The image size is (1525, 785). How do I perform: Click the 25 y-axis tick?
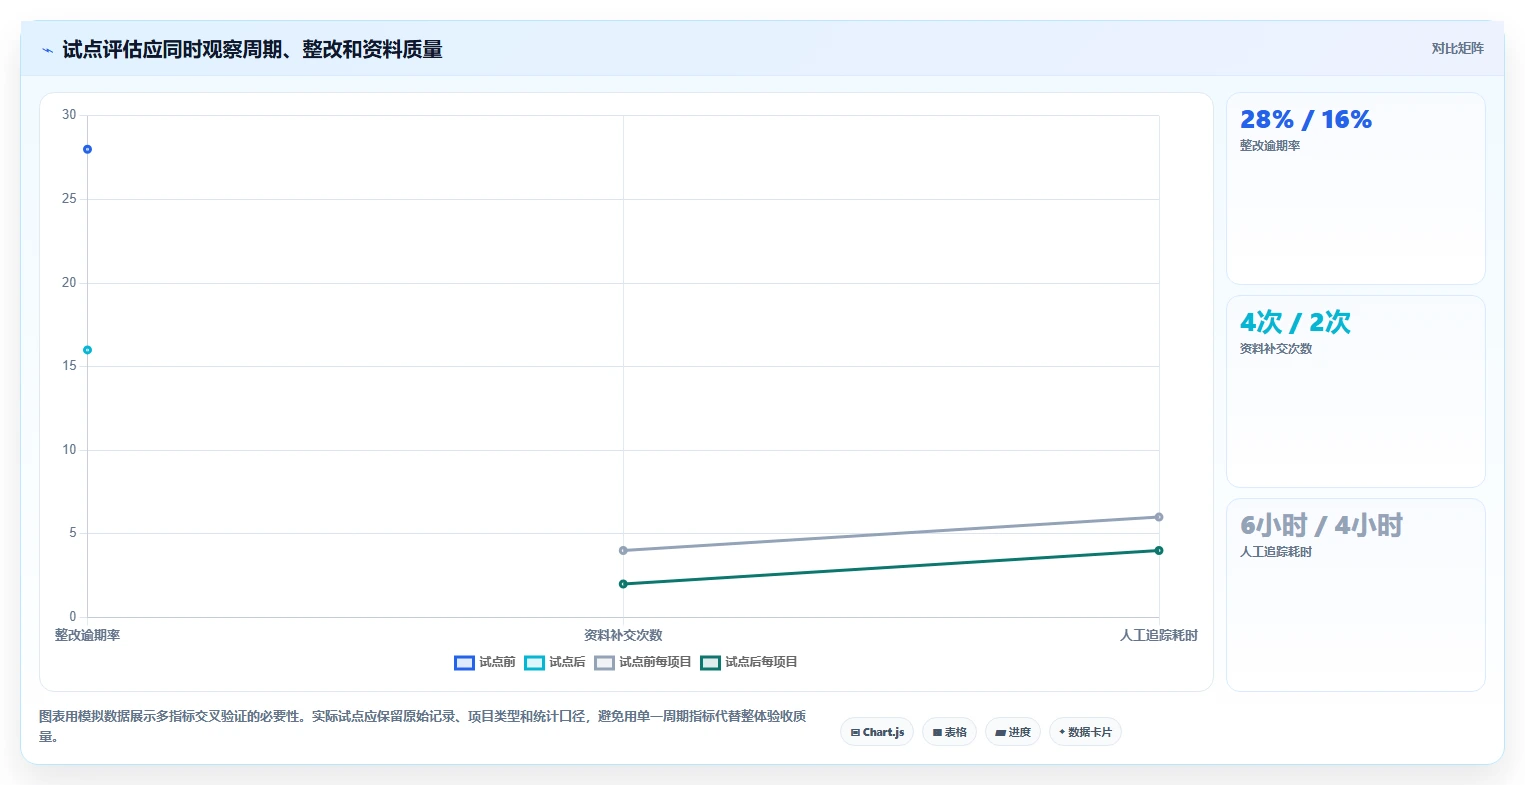pos(69,199)
